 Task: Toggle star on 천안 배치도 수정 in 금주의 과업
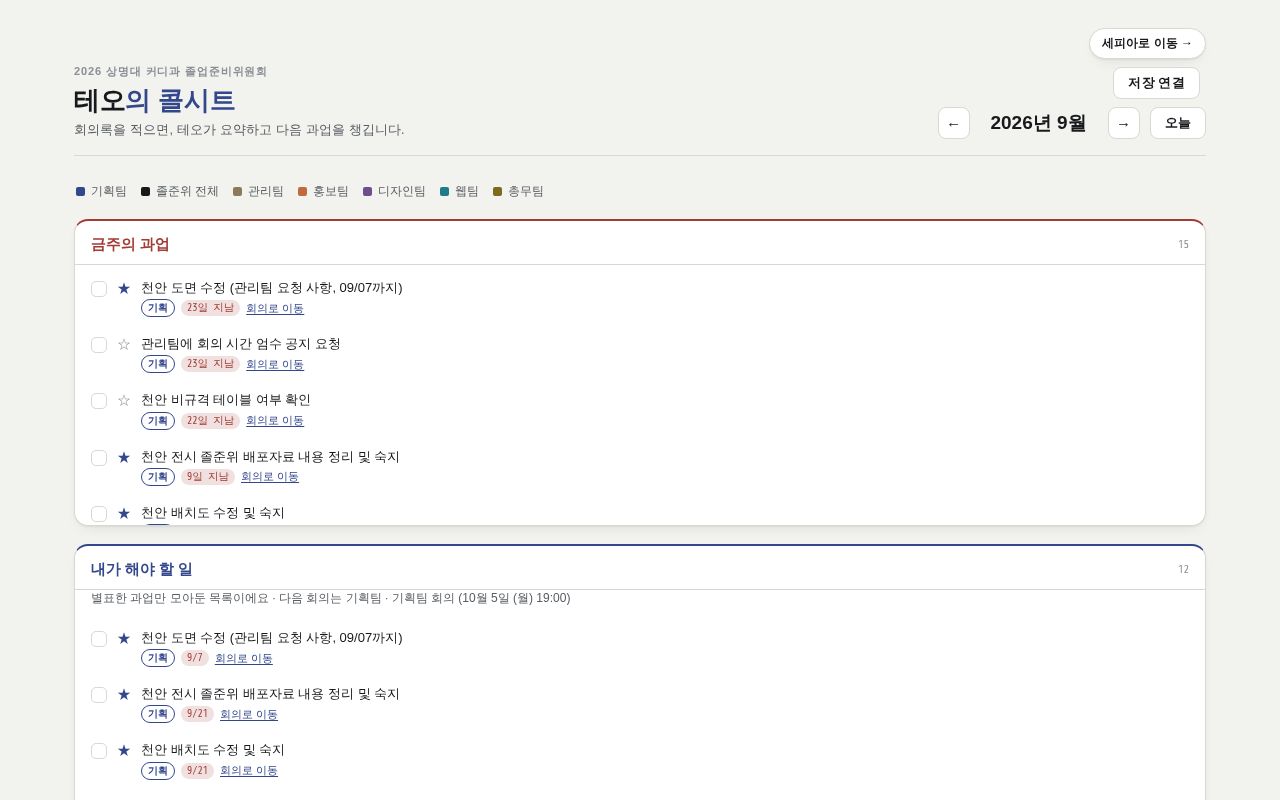[x=124, y=513]
